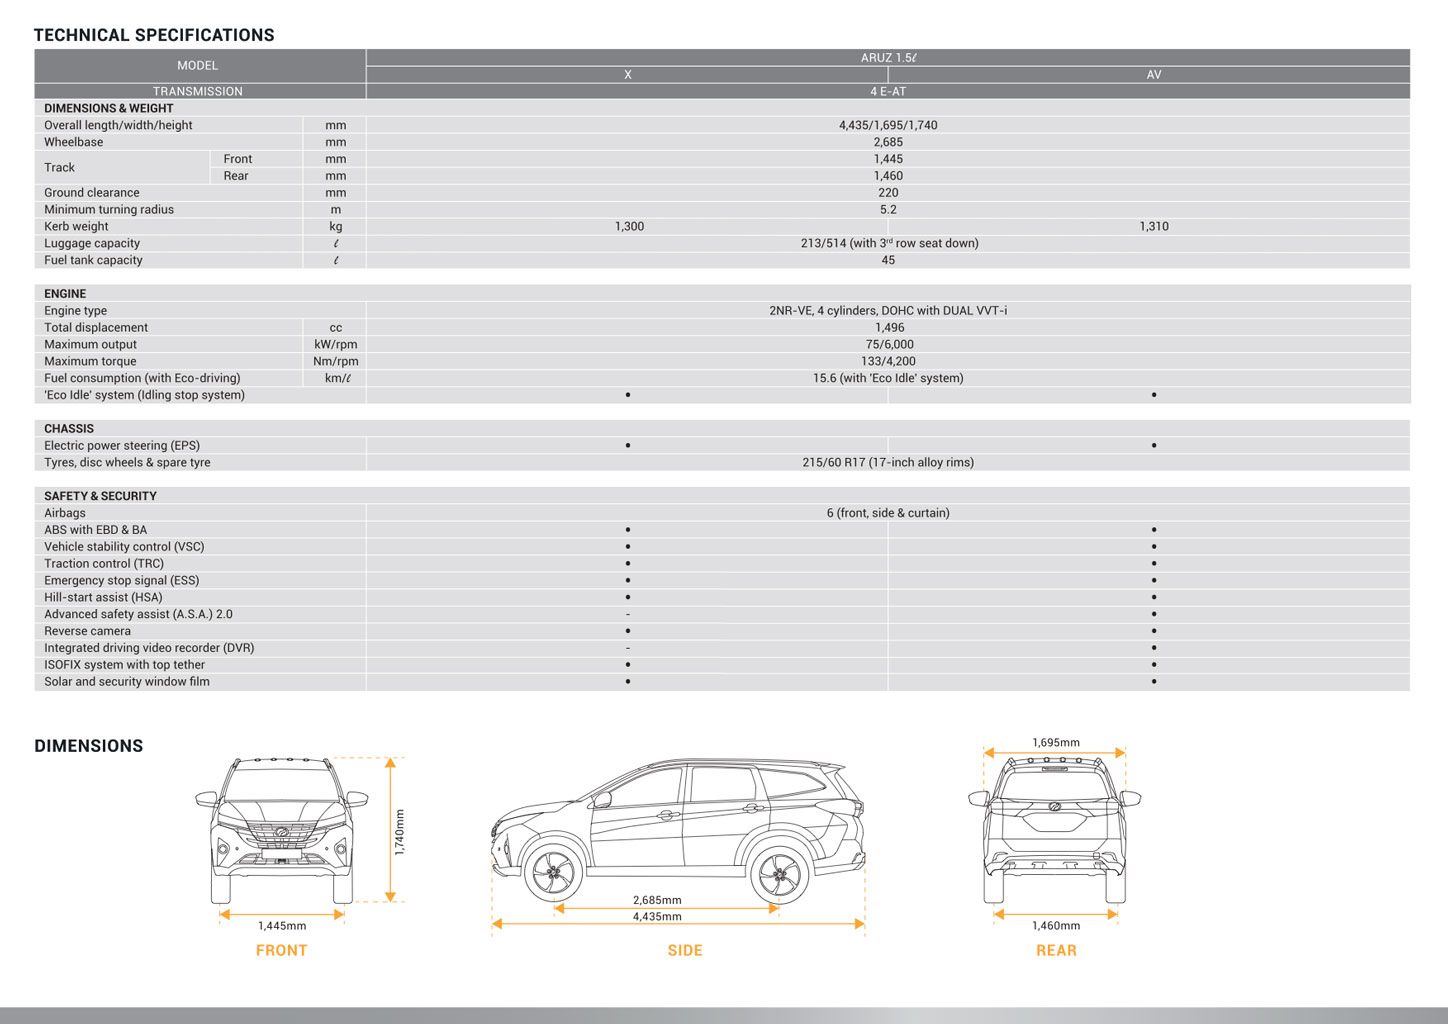Click the displacement value 1,496
The height and width of the screenshot is (1024, 1448).
coord(889,328)
